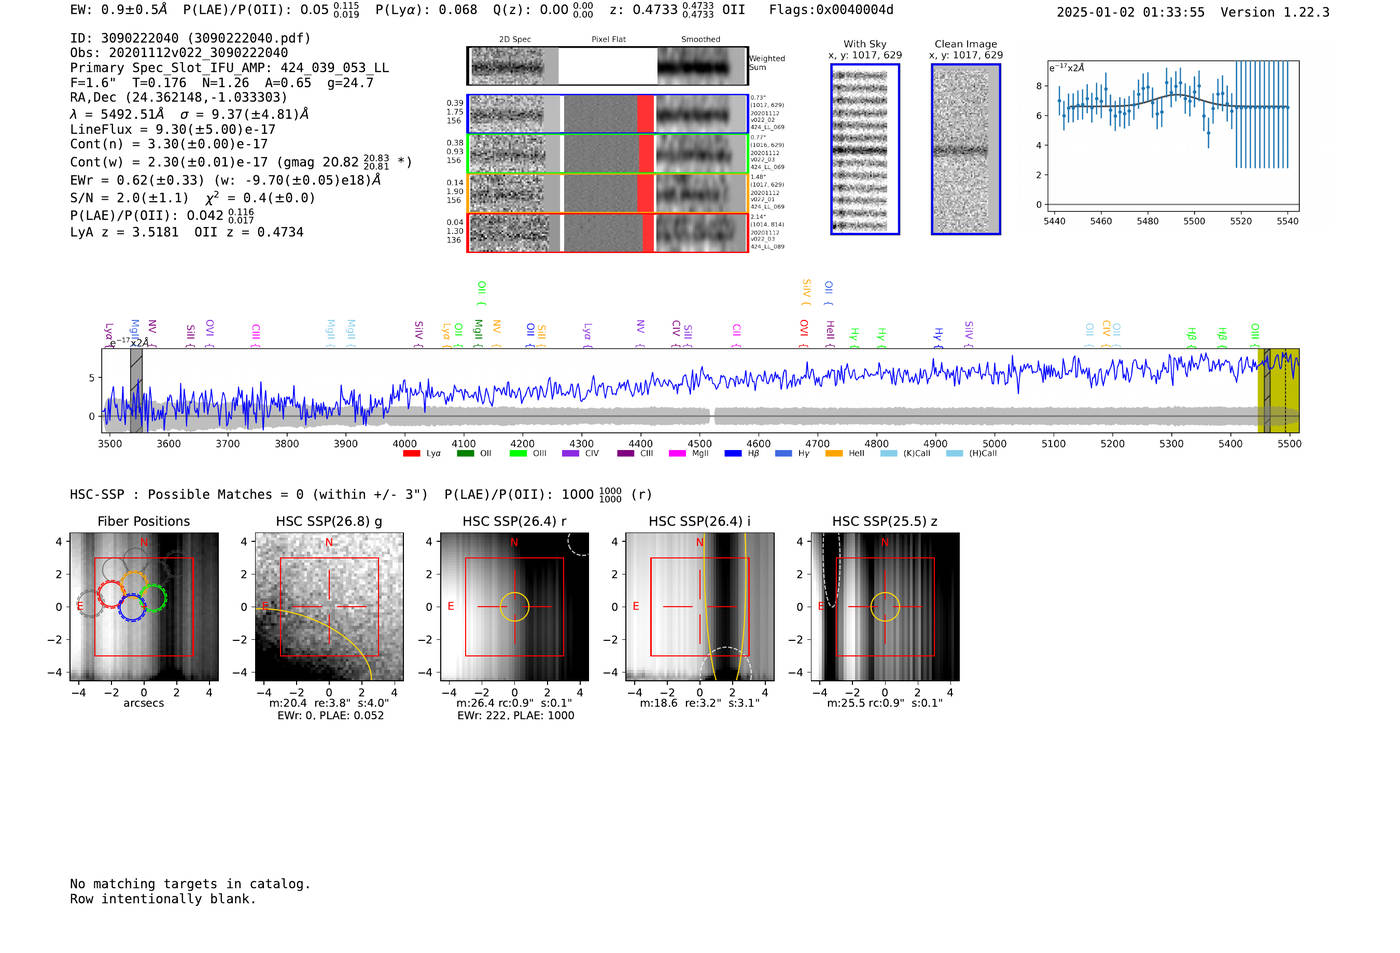Click the m:18.6 re:3.2" s:3.1" caption
This screenshot has height=953, width=1400.
coord(699,703)
